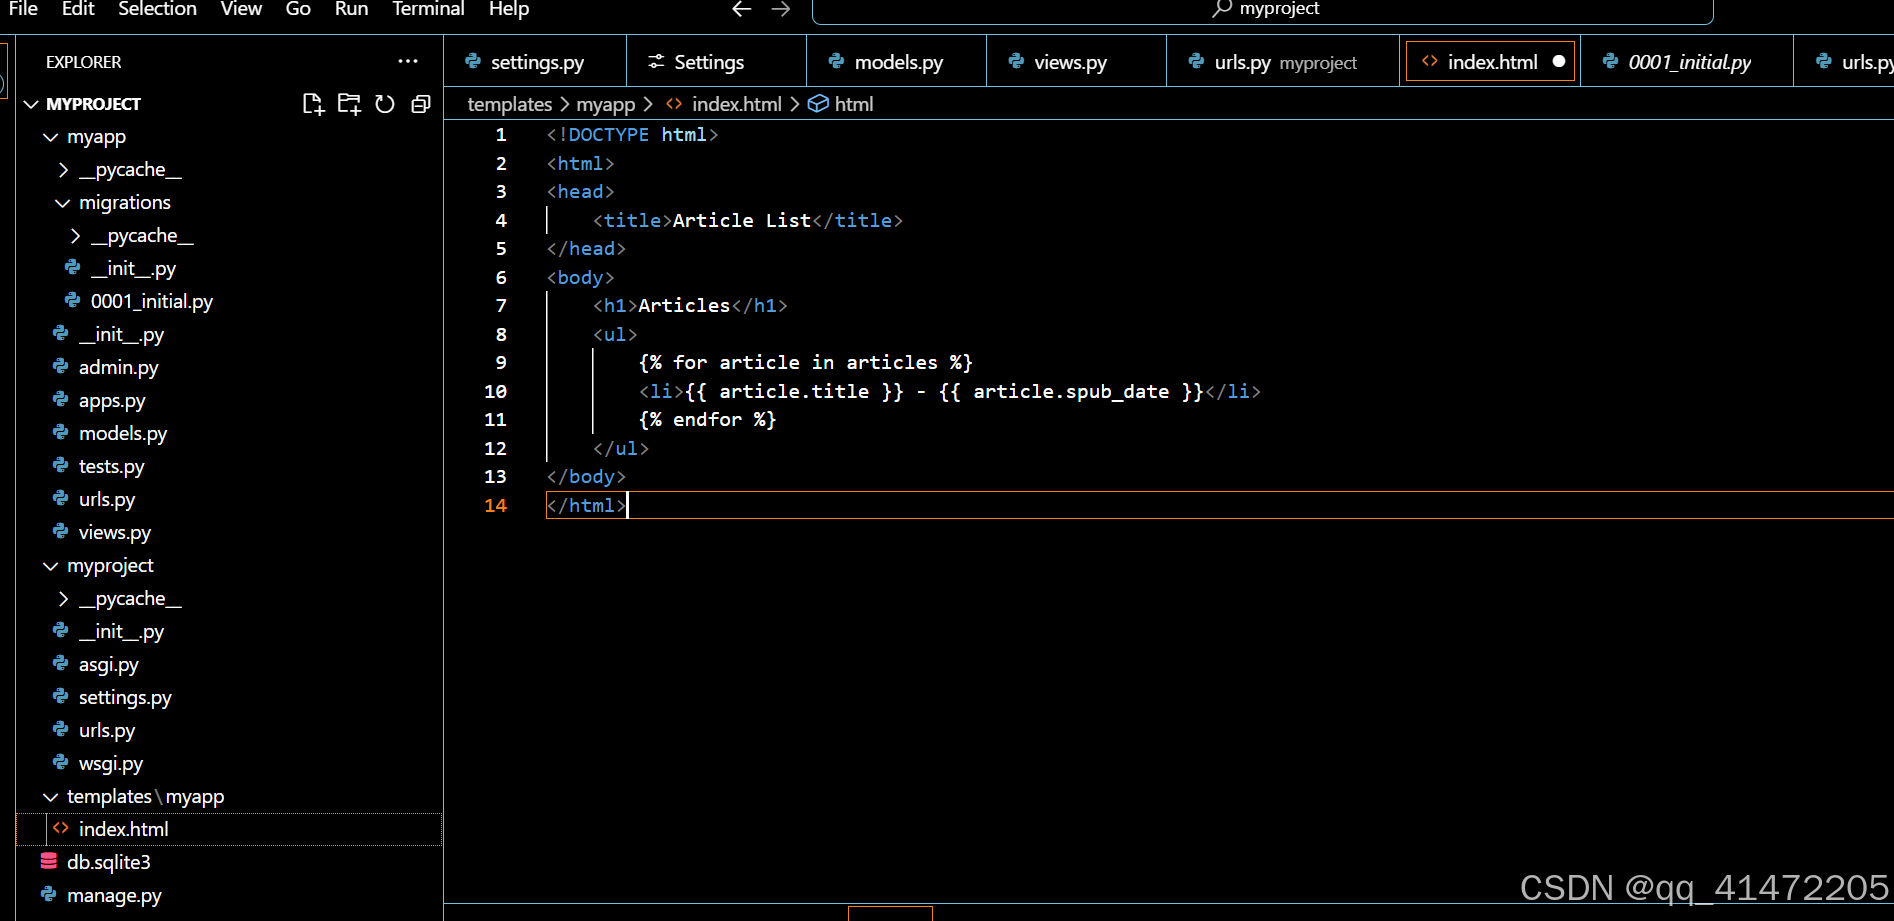
Task: Click the Go Forward navigation arrow
Action: pos(780,9)
